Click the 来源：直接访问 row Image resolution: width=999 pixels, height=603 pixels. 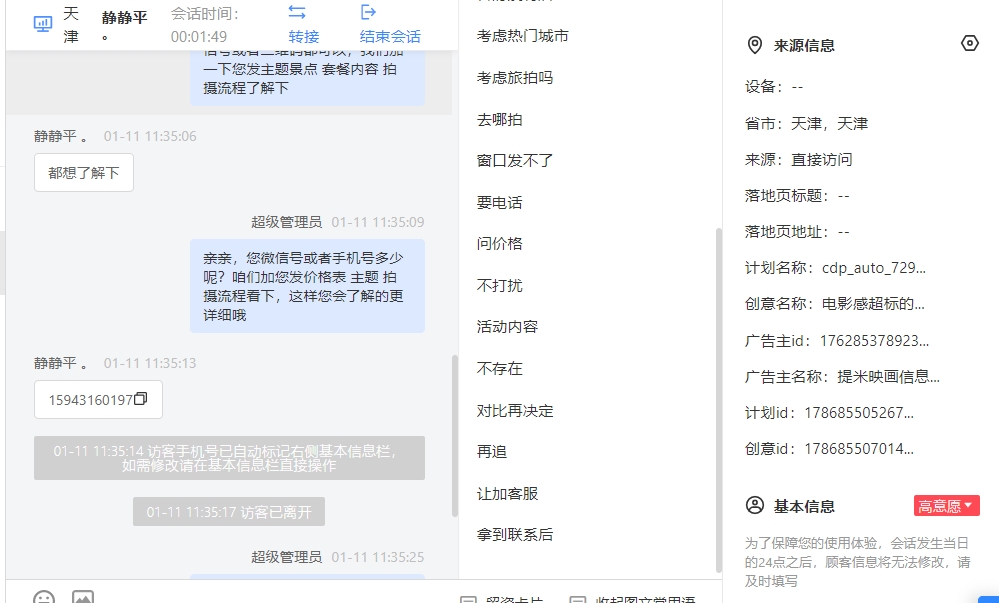[798, 159]
